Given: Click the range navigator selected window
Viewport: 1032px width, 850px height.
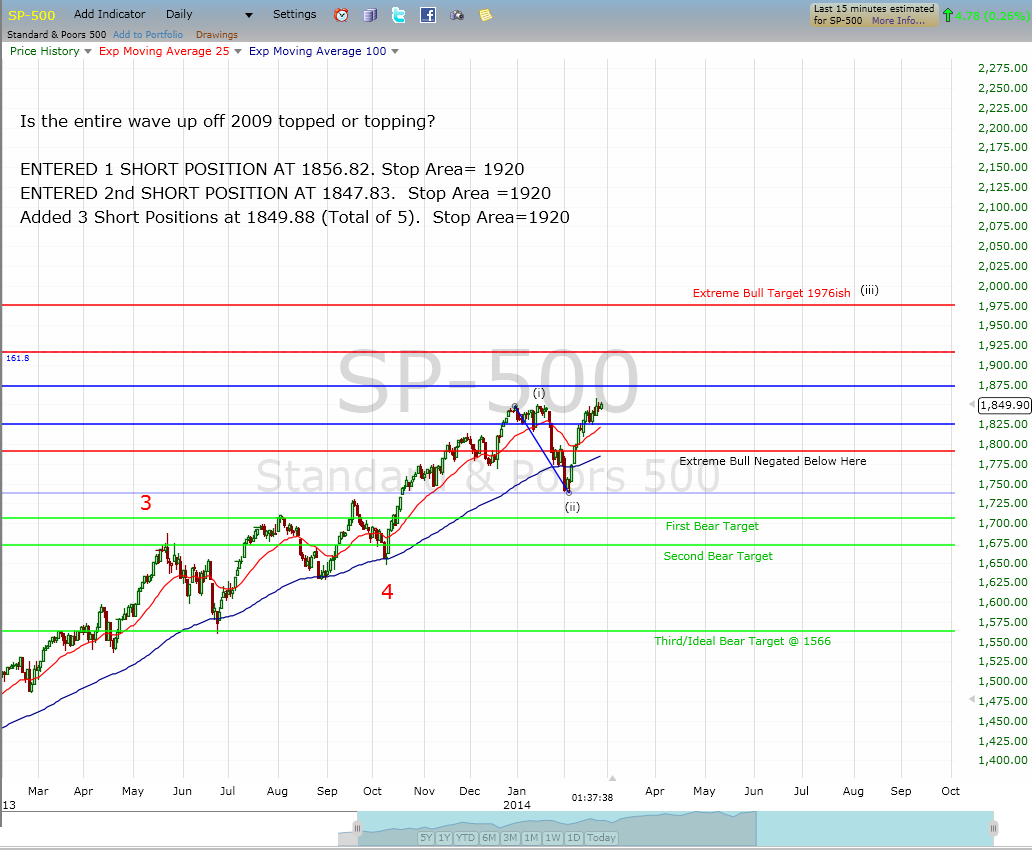Looking at the screenshot, I should pyautogui.click(x=675, y=828).
